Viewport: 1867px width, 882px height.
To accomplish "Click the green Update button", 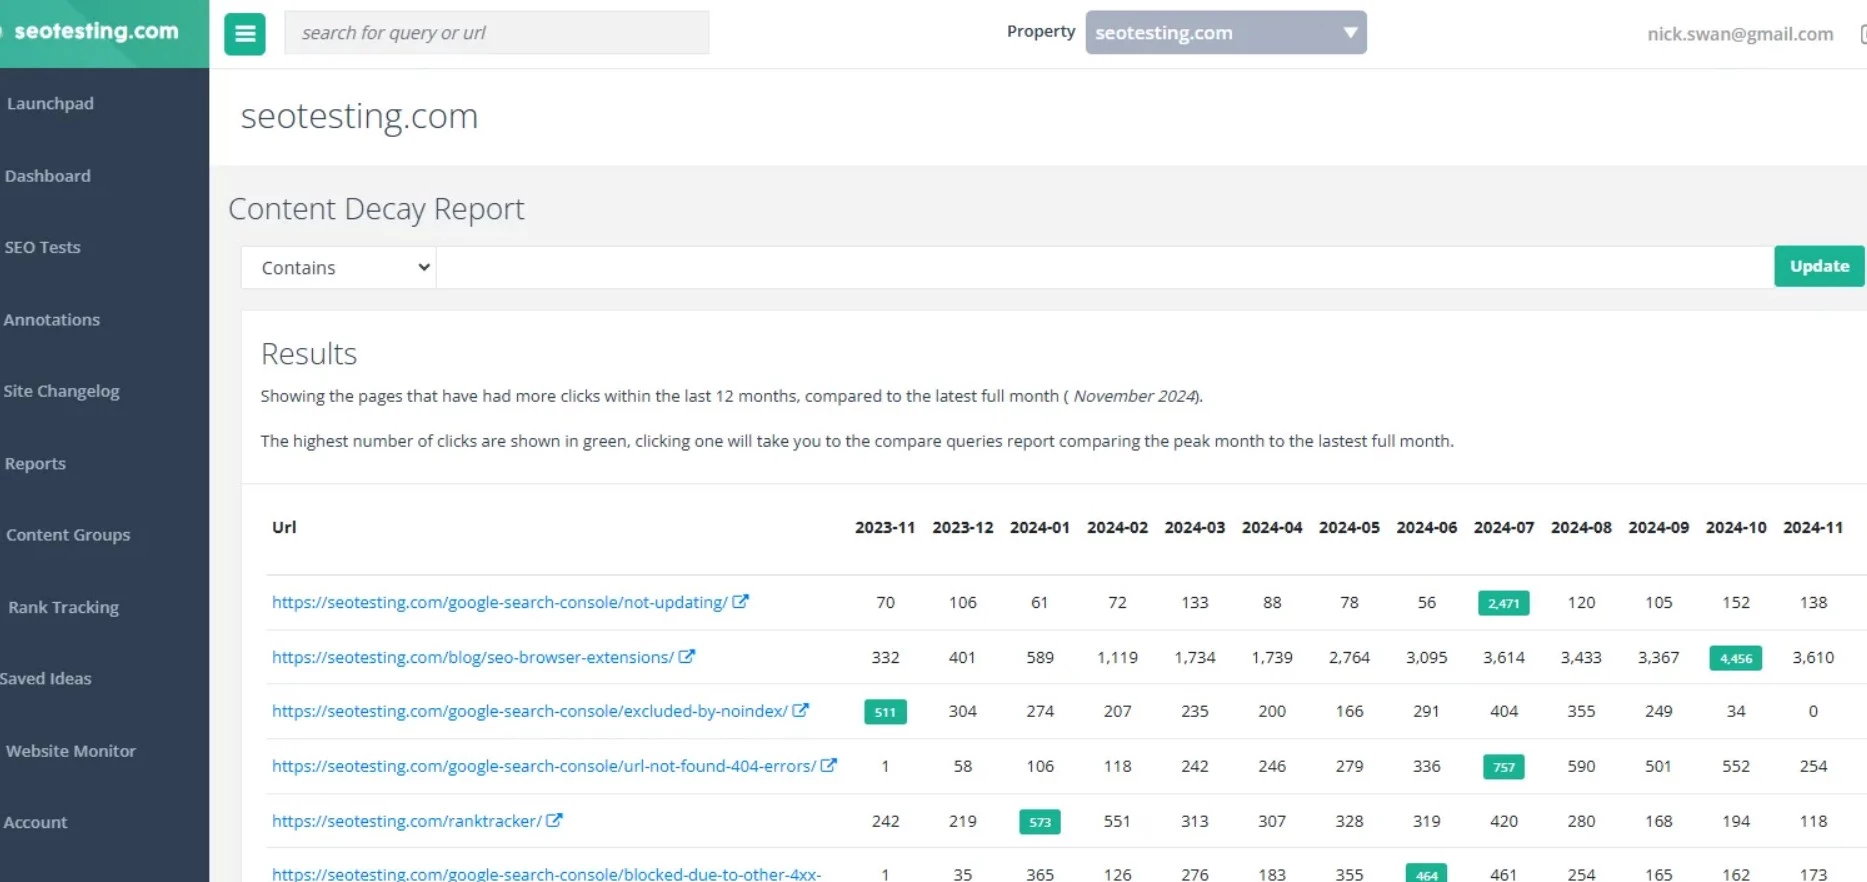I will coord(1819,266).
